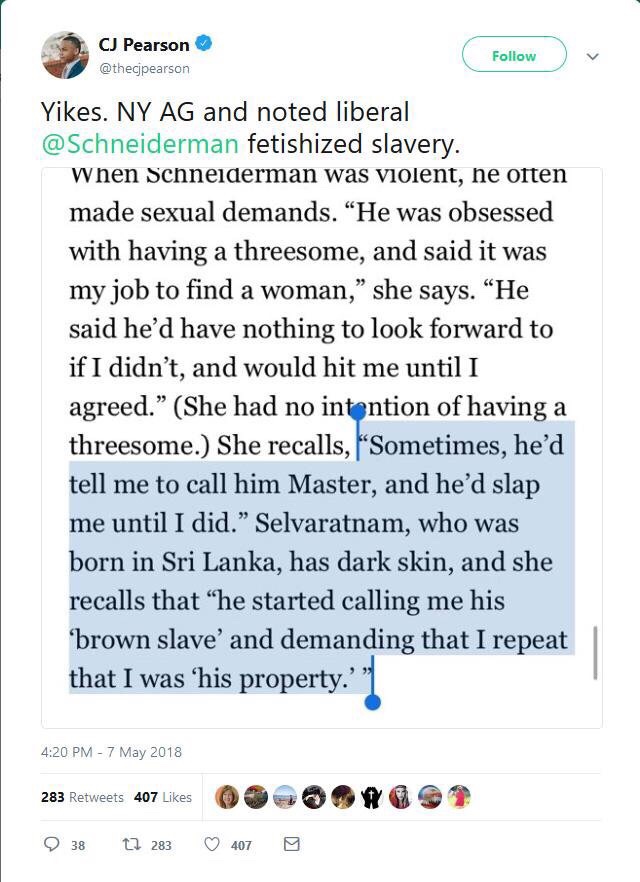The width and height of the screenshot is (640, 882).
Task: Click the first liker avatar with blonde hair
Action: pos(227,797)
